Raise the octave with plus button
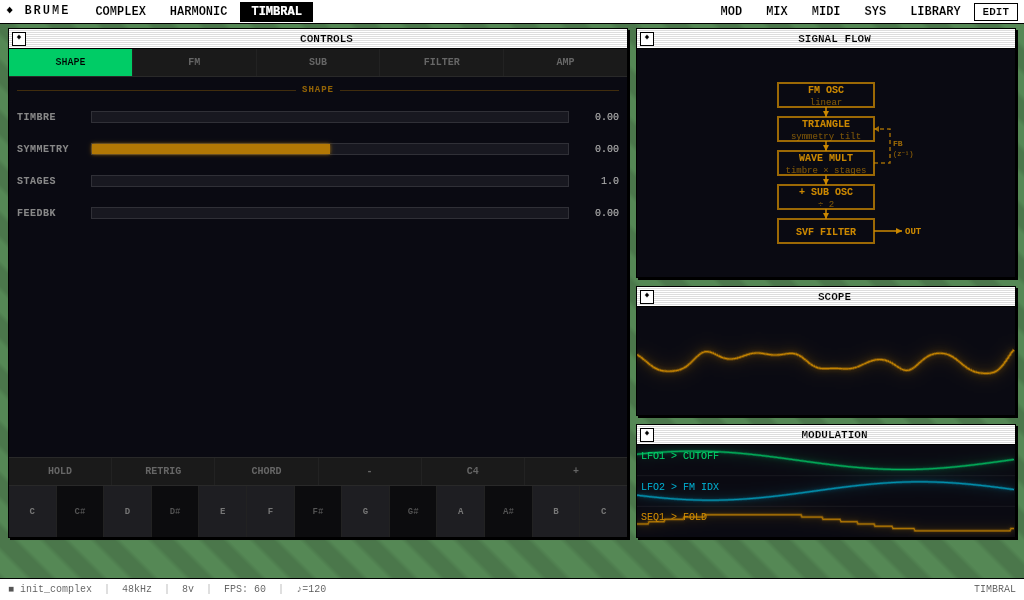This screenshot has width=1024, height=600. point(575,471)
